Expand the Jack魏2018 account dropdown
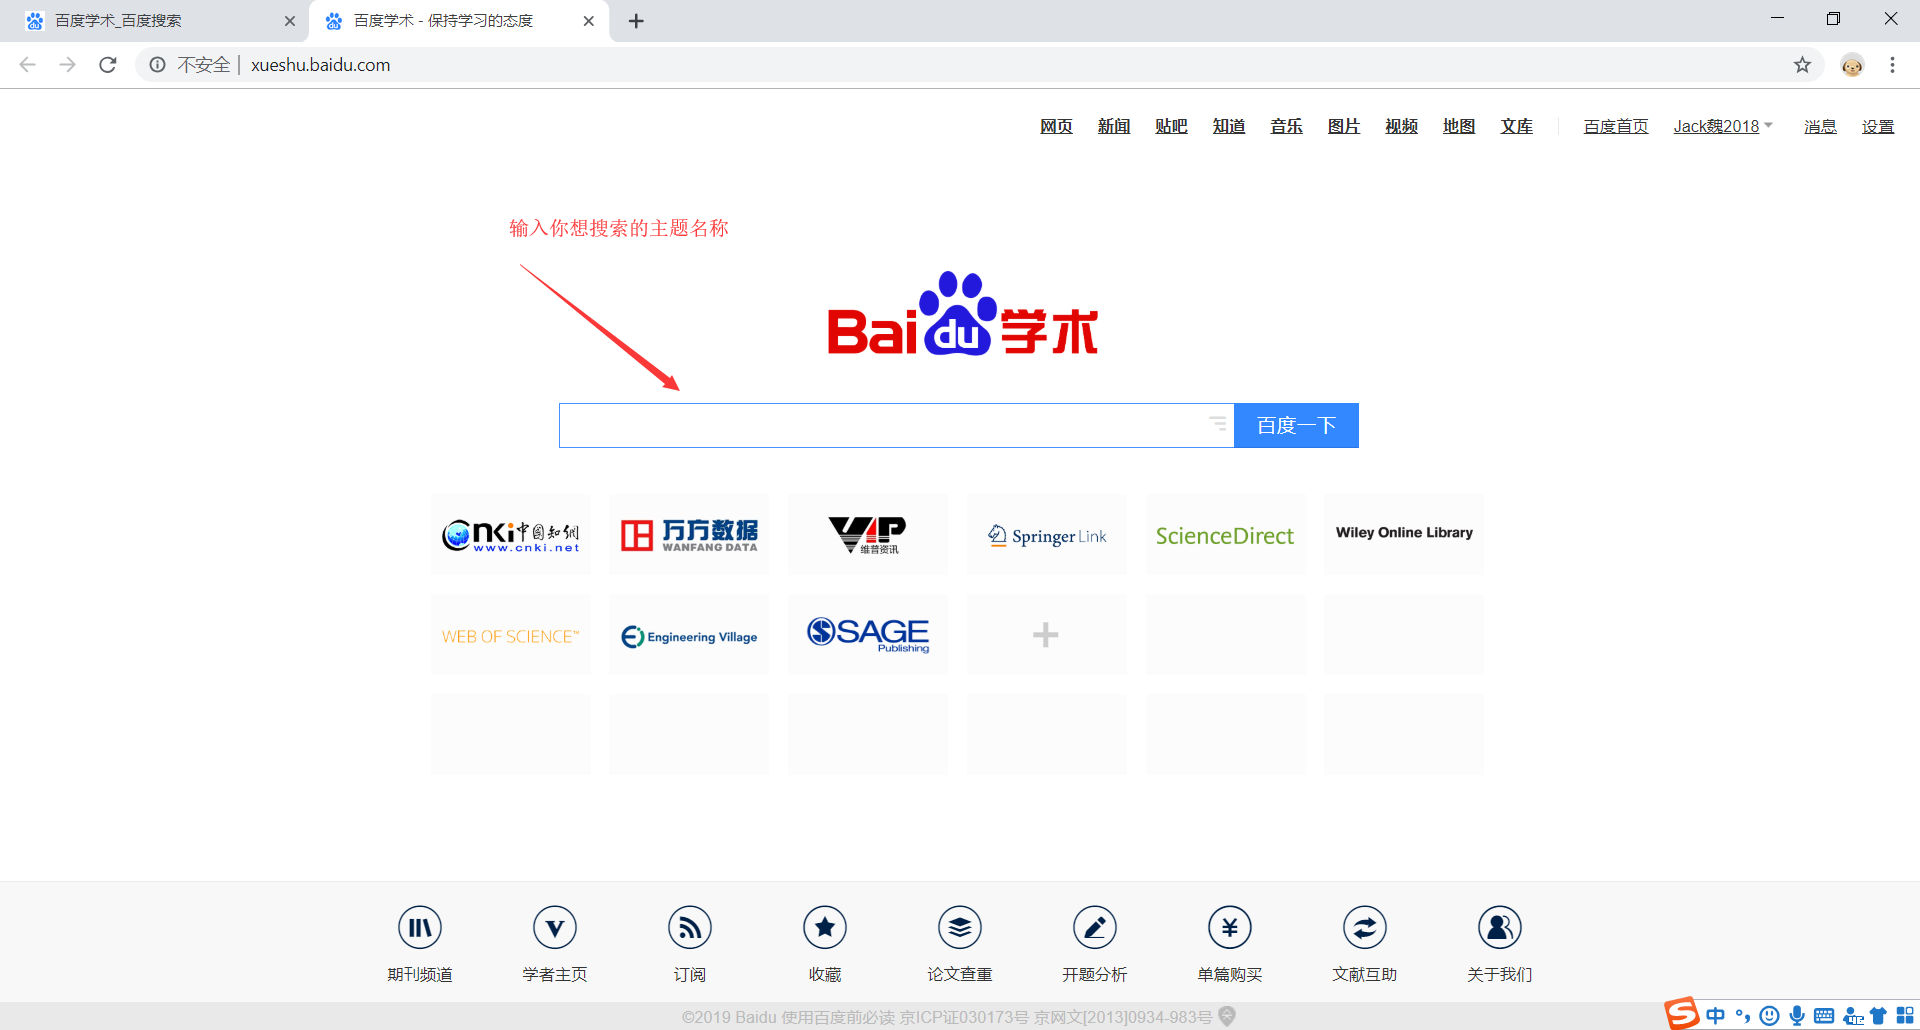This screenshot has height=1030, width=1920. click(1723, 127)
